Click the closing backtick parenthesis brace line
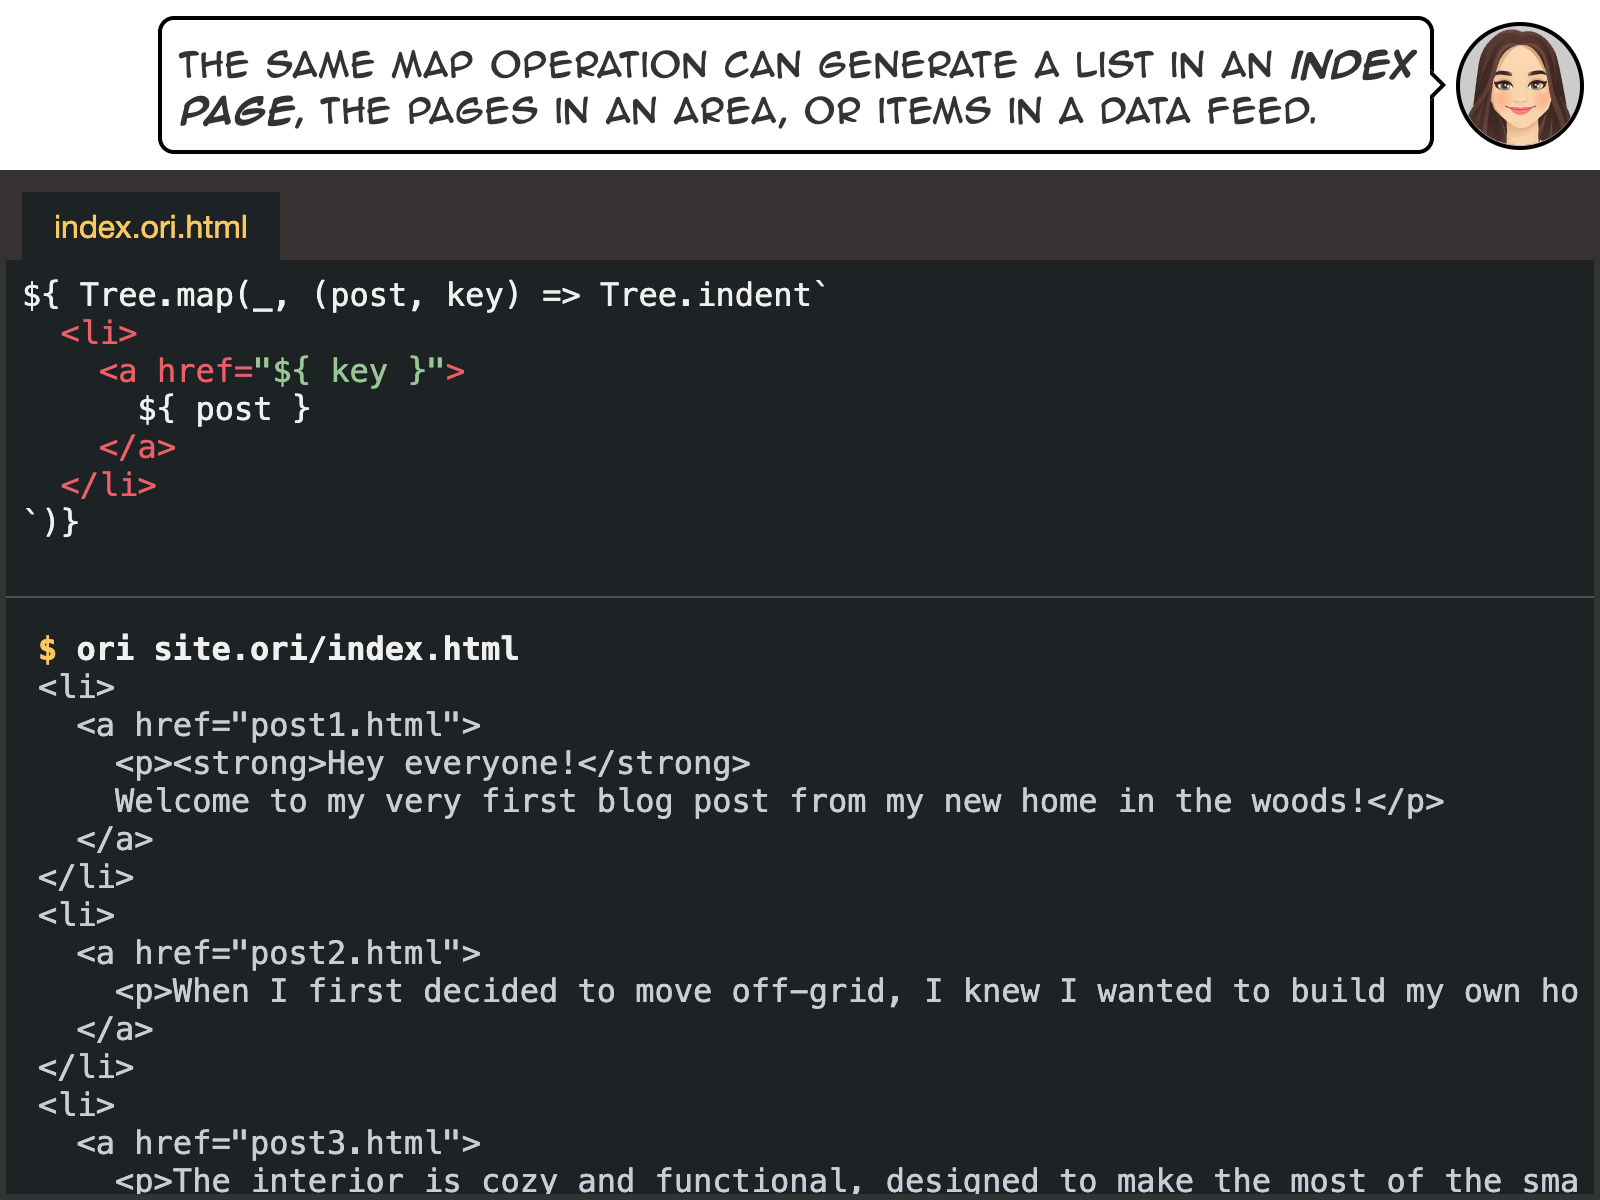 (x=51, y=522)
